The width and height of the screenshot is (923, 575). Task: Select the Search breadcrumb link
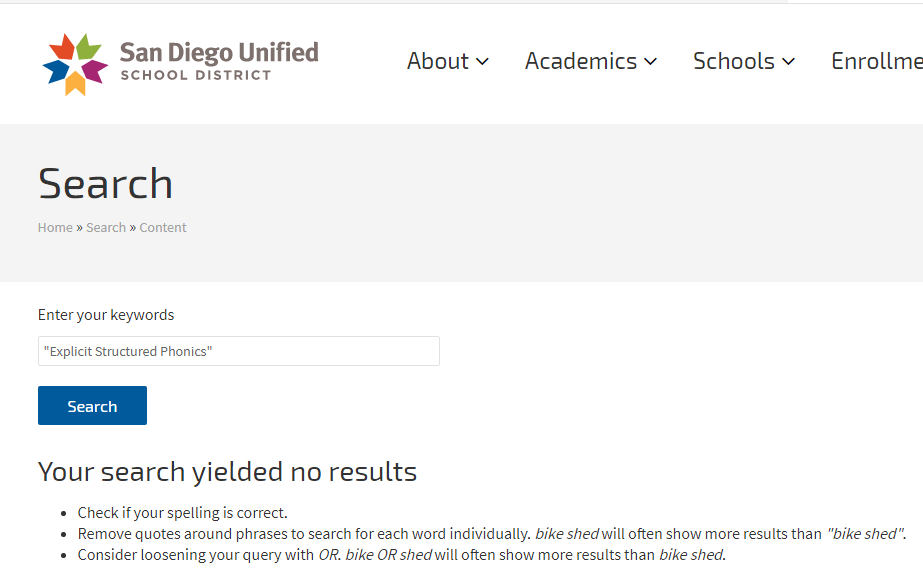coord(106,228)
